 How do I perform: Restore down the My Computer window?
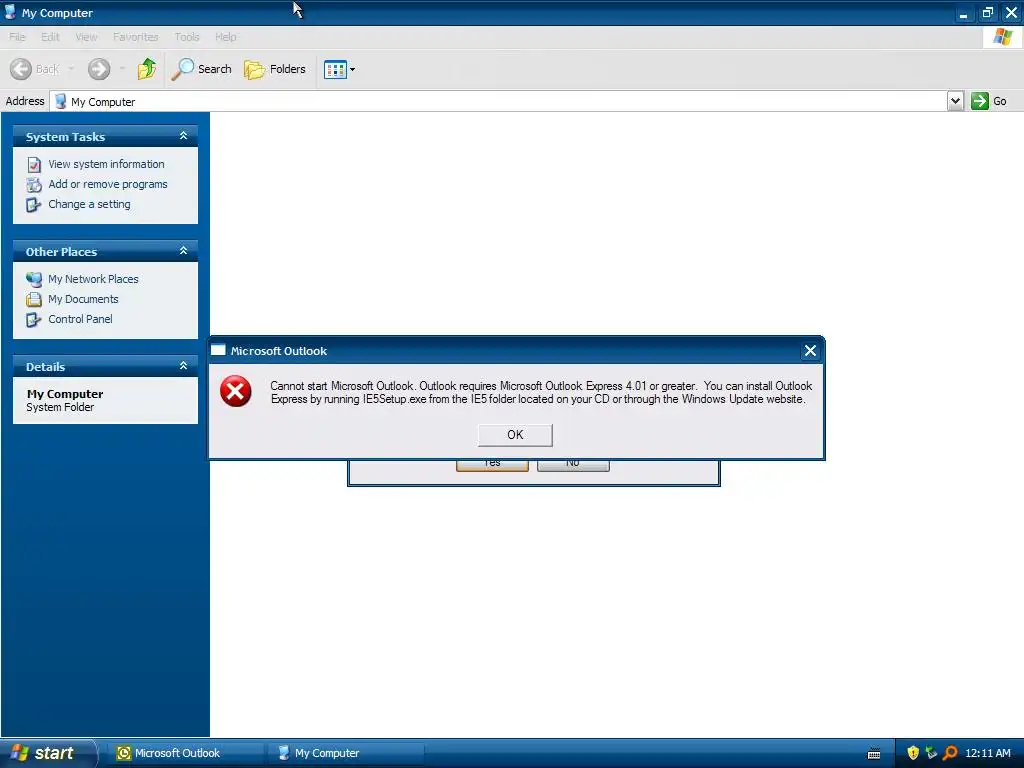tap(987, 12)
